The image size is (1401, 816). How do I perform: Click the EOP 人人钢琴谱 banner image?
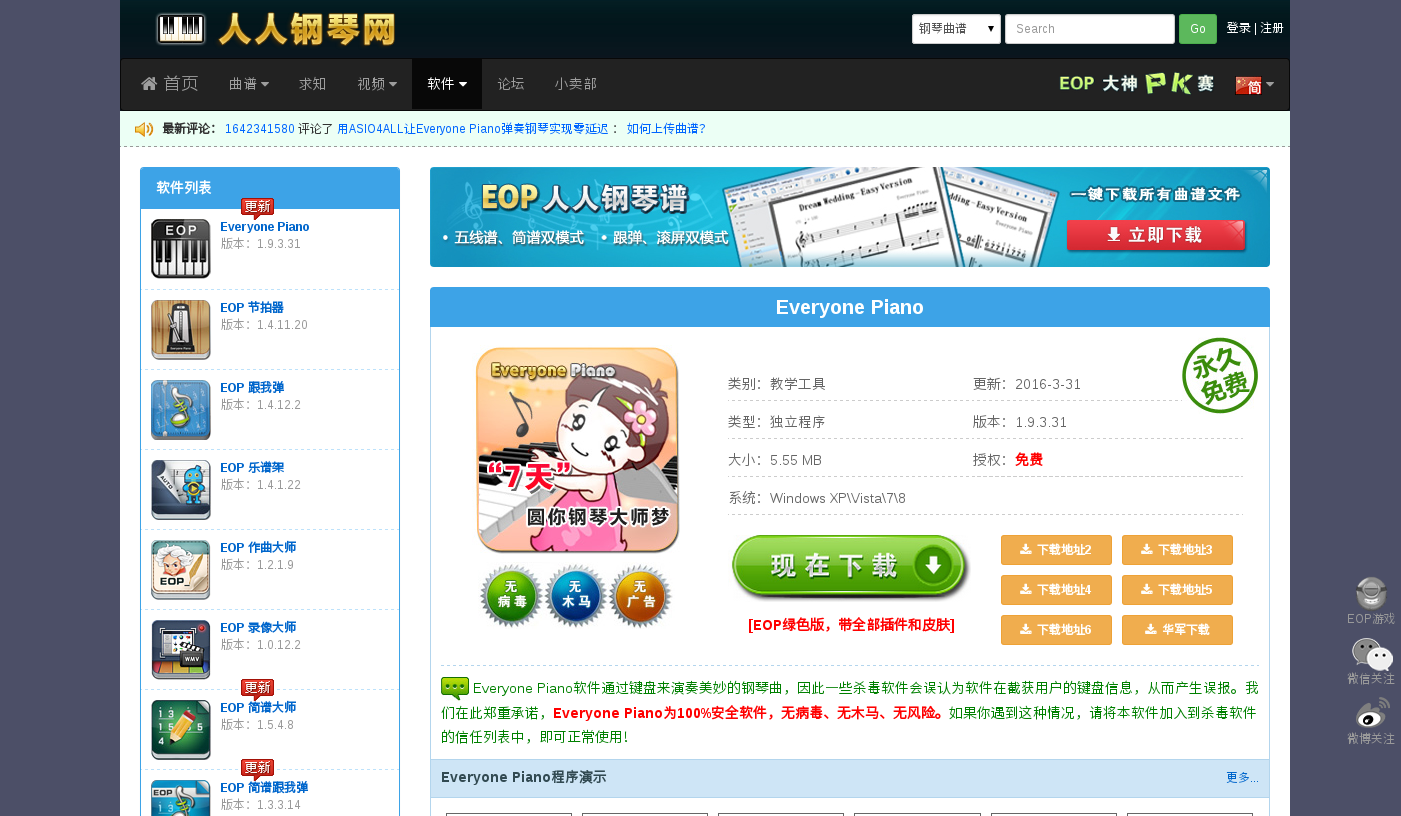click(x=850, y=217)
